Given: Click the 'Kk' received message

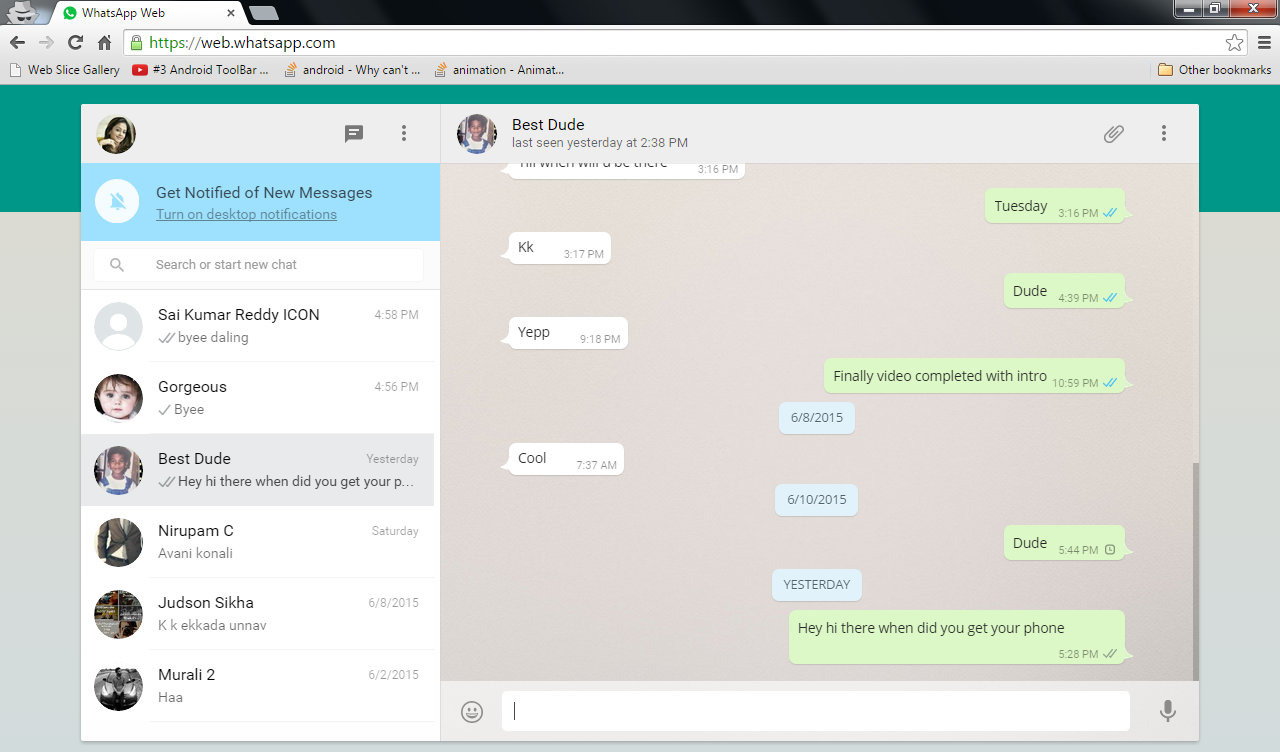Looking at the screenshot, I should click(x=560, y=248).
